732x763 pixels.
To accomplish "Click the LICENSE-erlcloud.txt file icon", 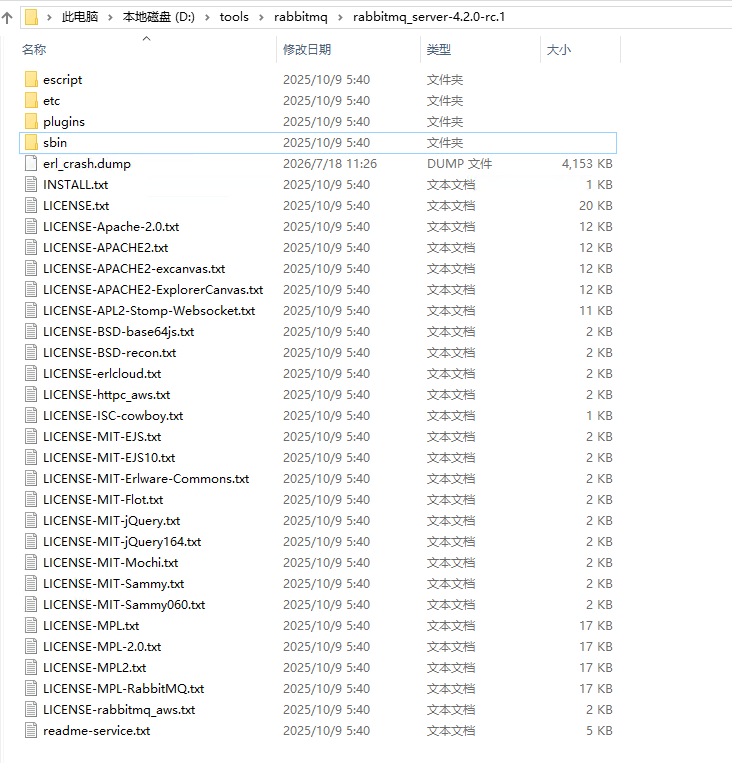I will [x=31, y=373].
